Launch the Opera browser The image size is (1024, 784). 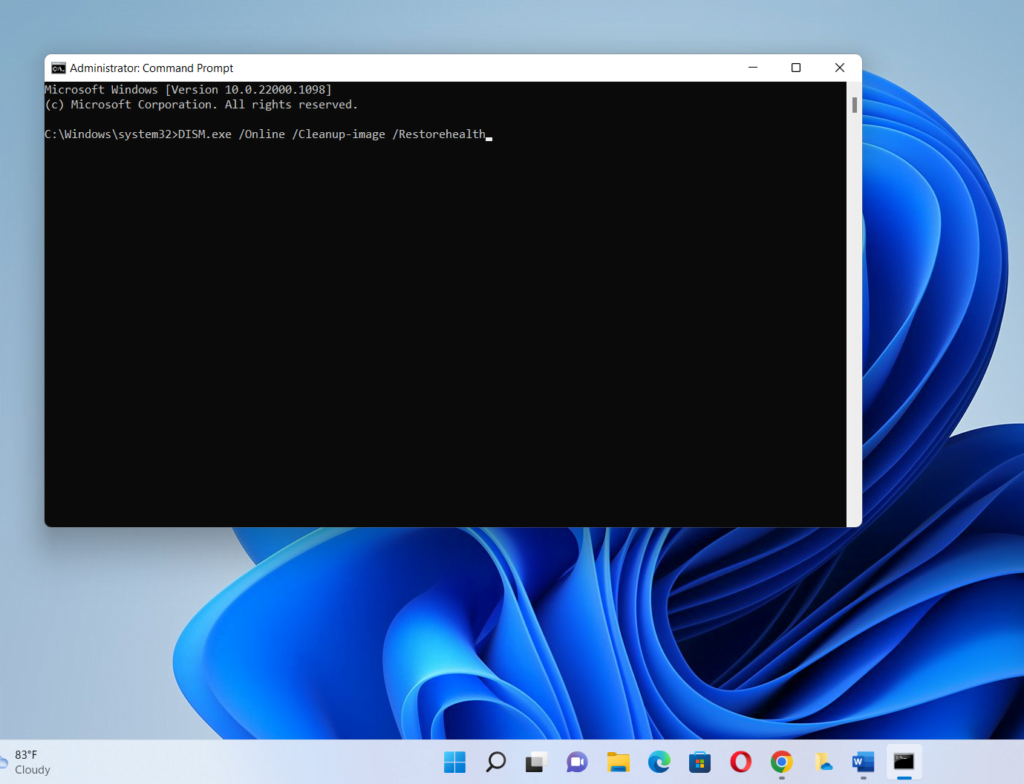tap(741, 762)
